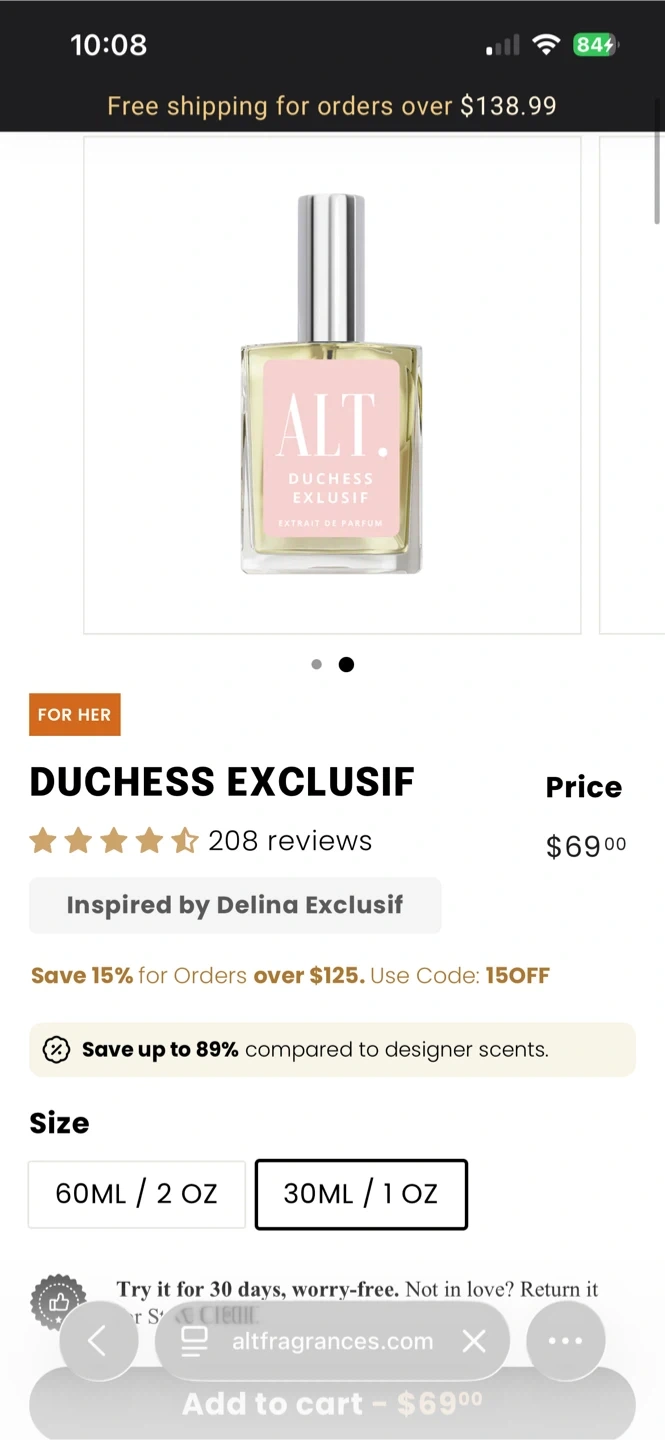
Task: Tap the browser back arrow button
Action: pos(98,1341)
